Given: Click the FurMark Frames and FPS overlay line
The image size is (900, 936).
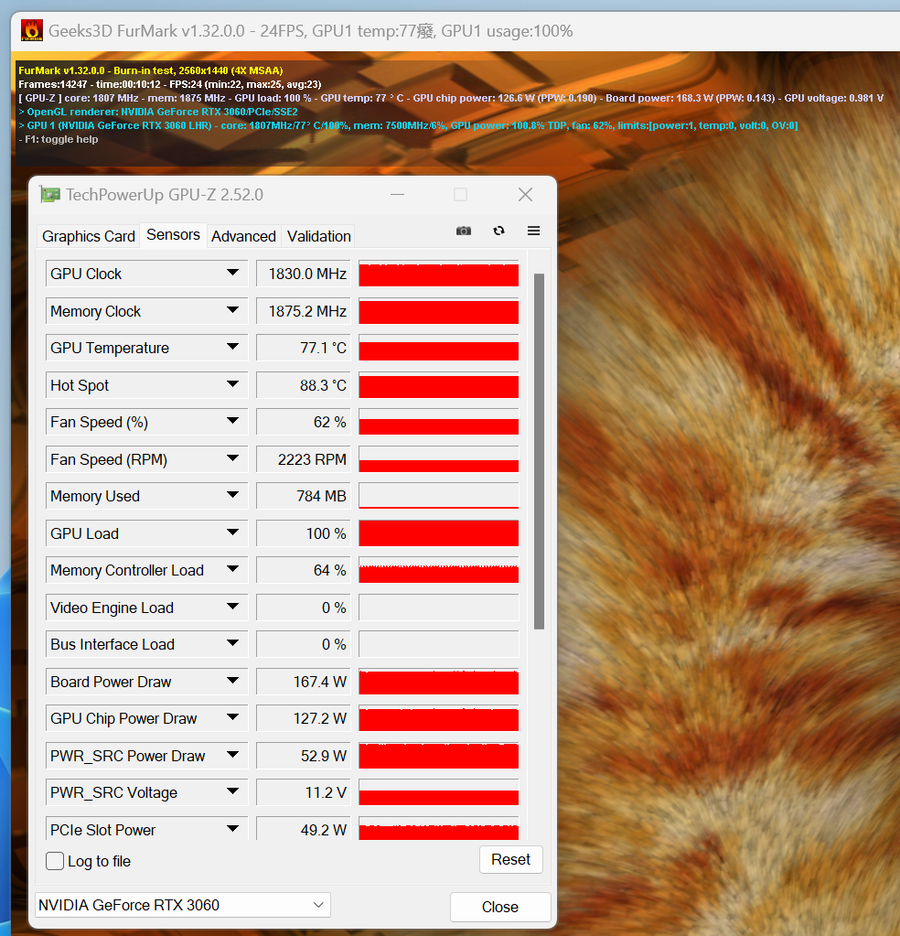Looking at the screenshot, I should pos(169,84).
